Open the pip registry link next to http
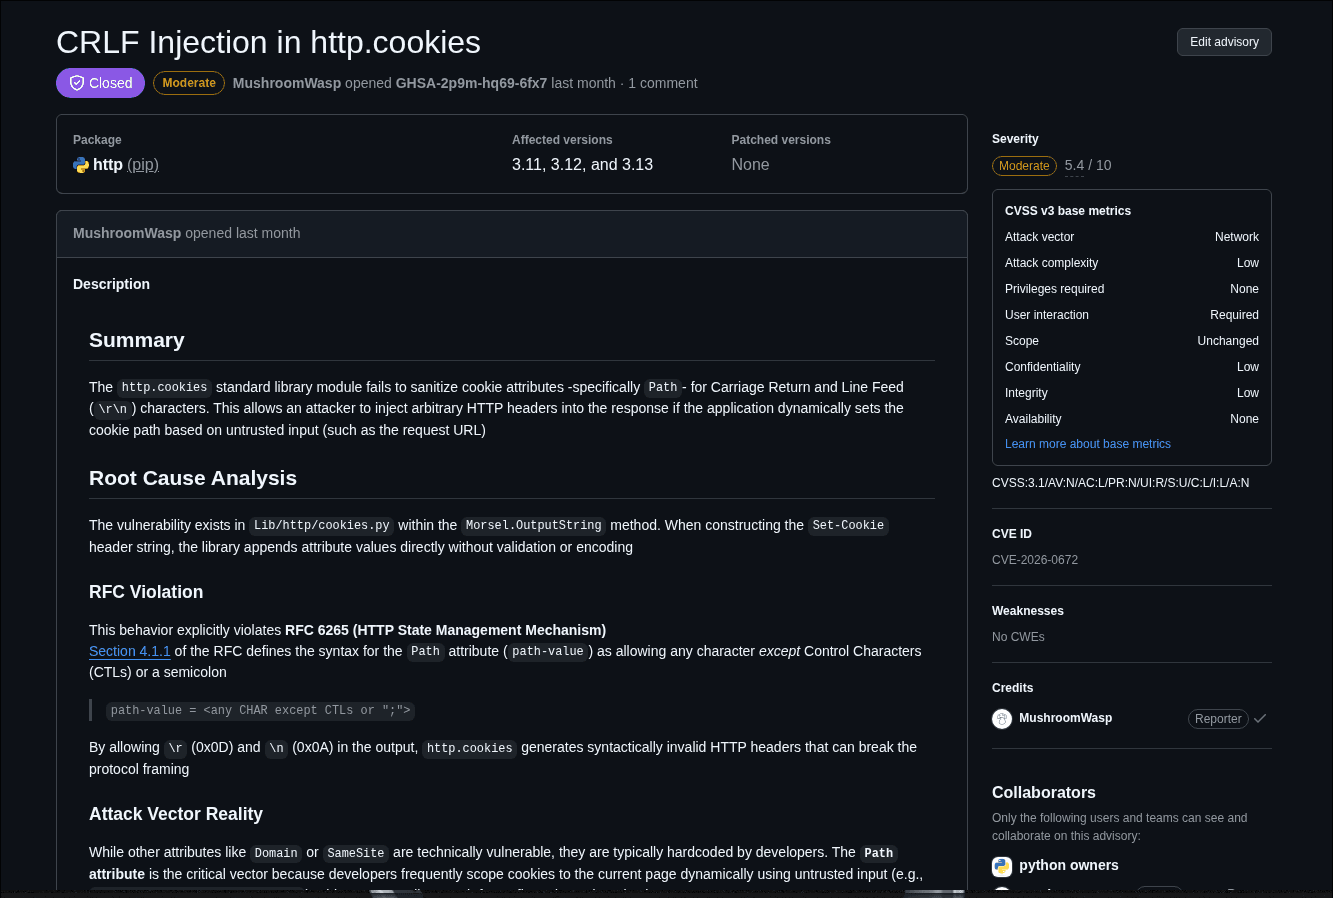1333x899 pixels. (x=143, y=165)
